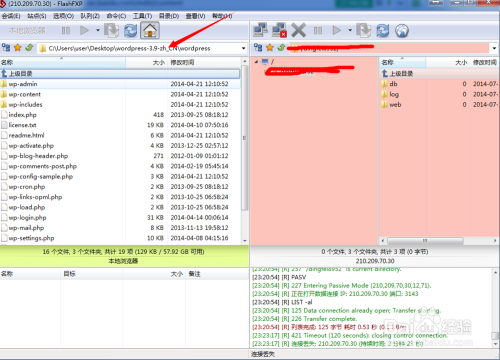
Task: Select the remote web folder
Action: click(439, 105)
